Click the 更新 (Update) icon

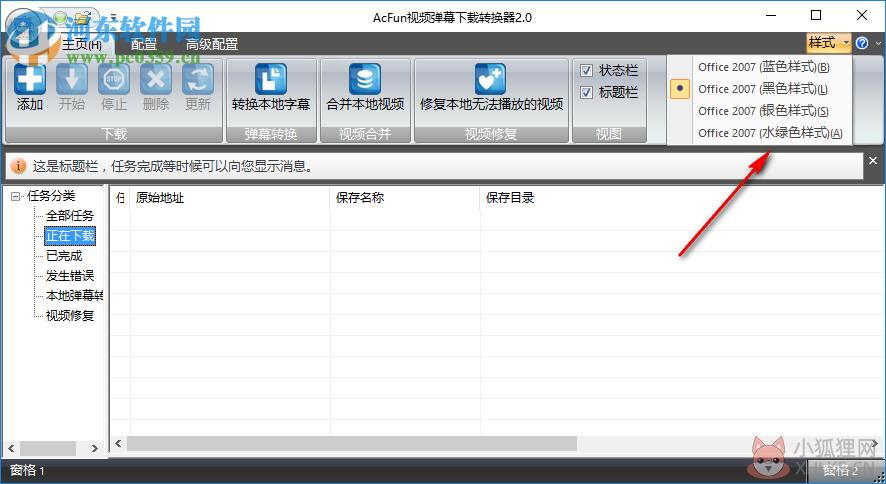(x=198, y=79)
